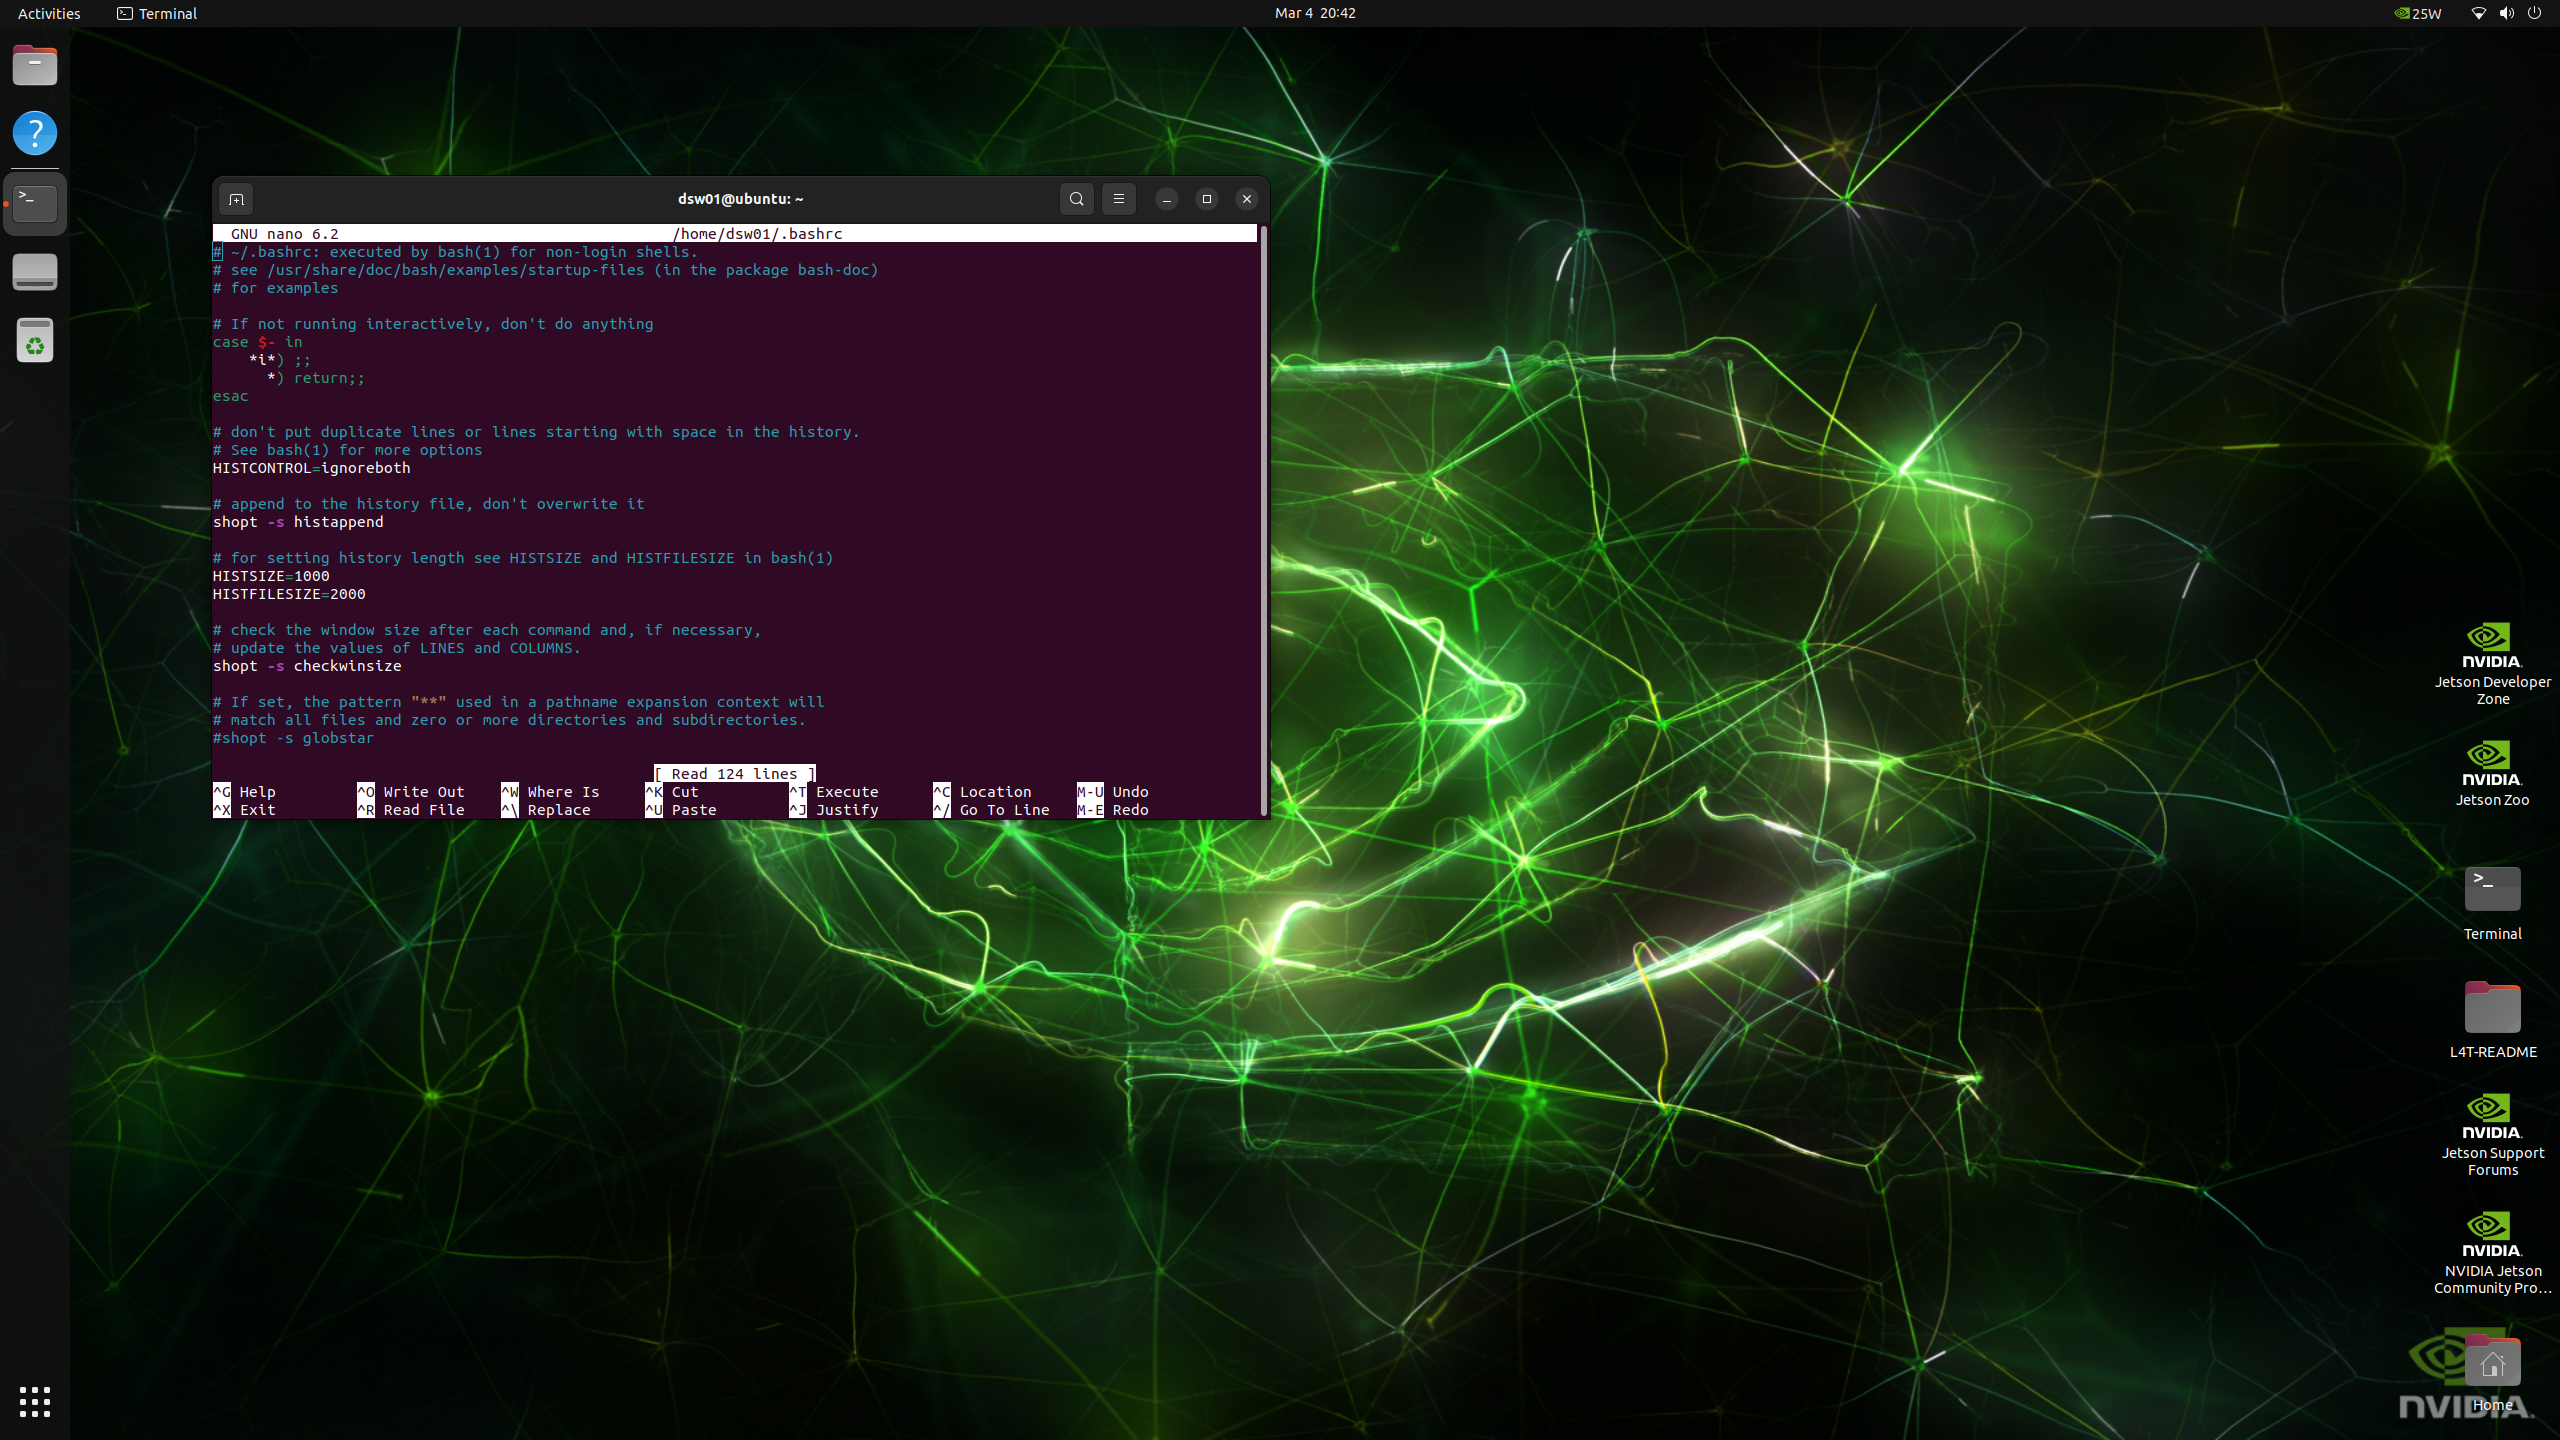Click the Terminal icon in the dock

click(x=35, y=203)
